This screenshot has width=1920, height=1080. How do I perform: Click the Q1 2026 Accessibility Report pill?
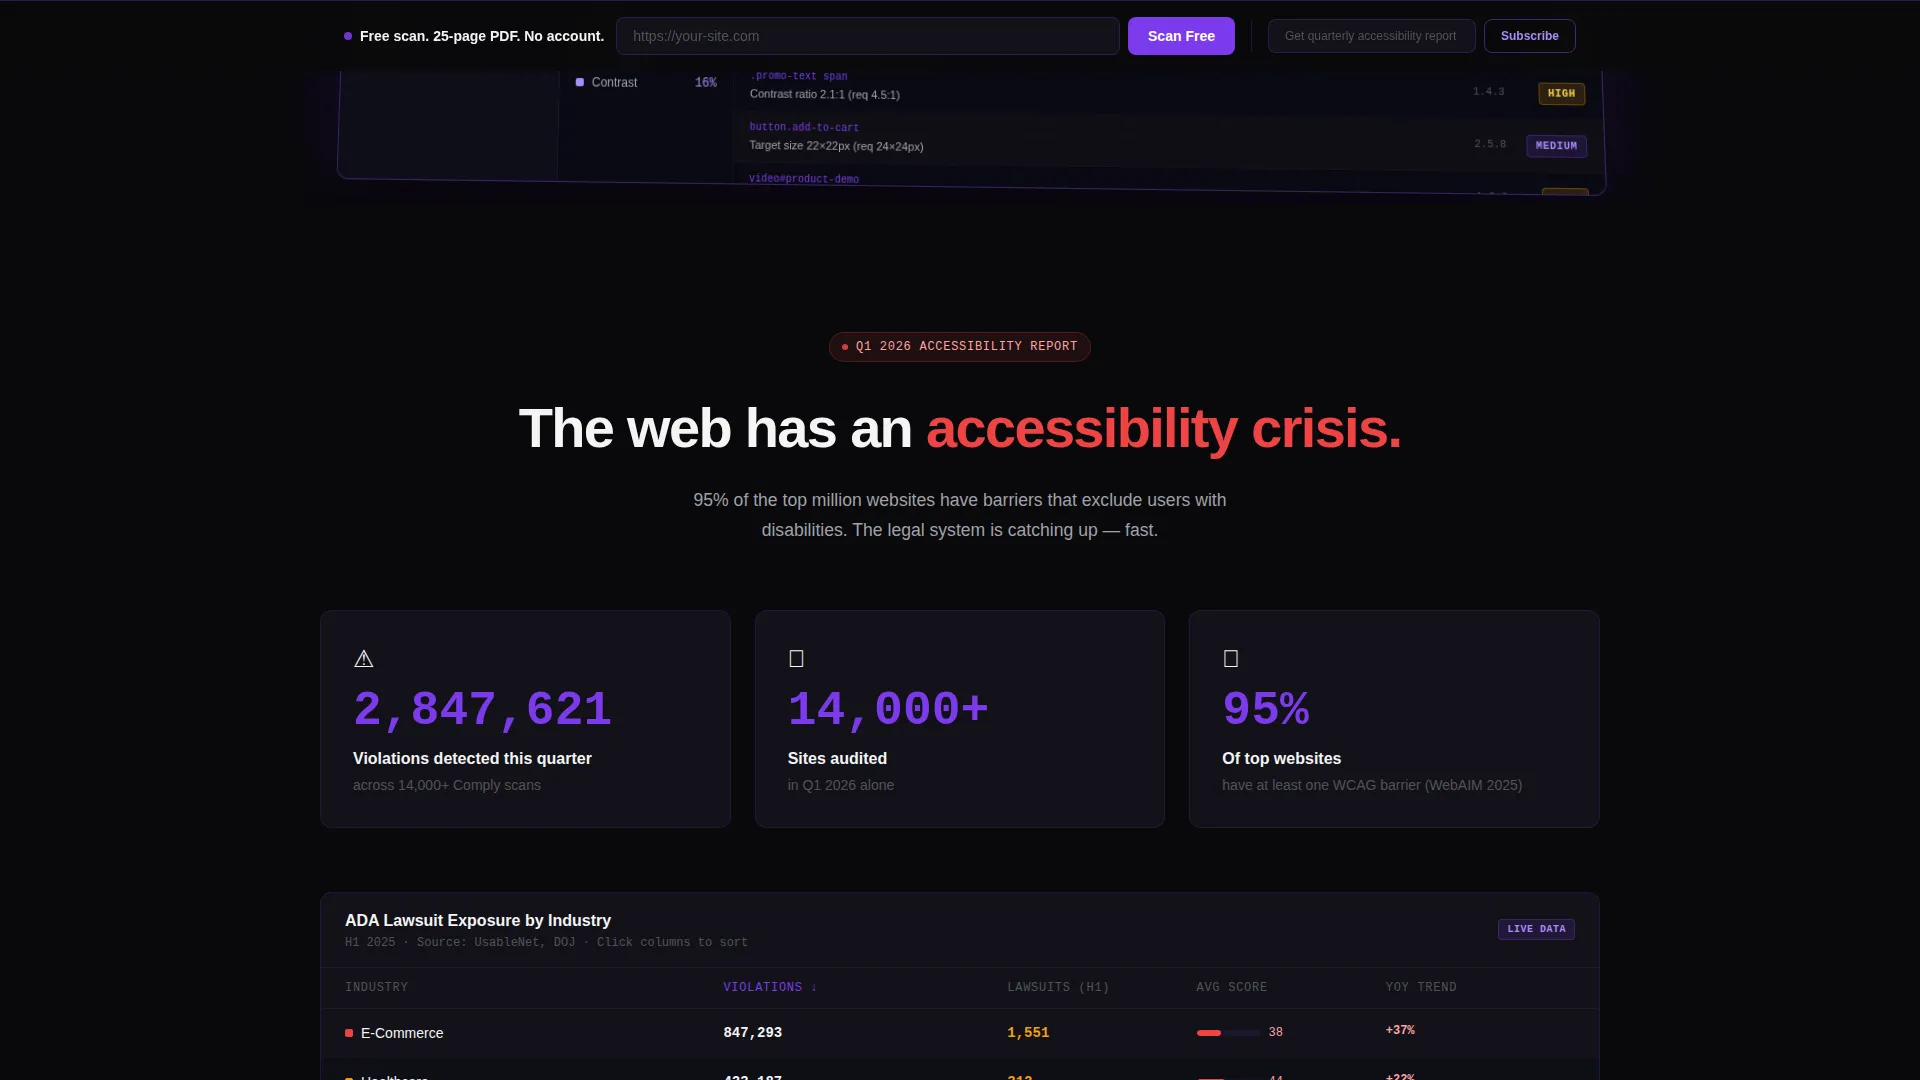coord(959,346)
